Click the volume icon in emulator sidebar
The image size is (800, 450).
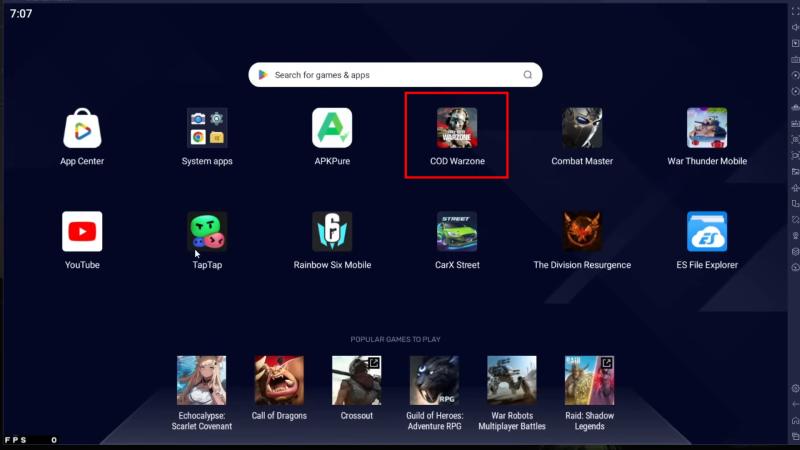coord(795,27)
